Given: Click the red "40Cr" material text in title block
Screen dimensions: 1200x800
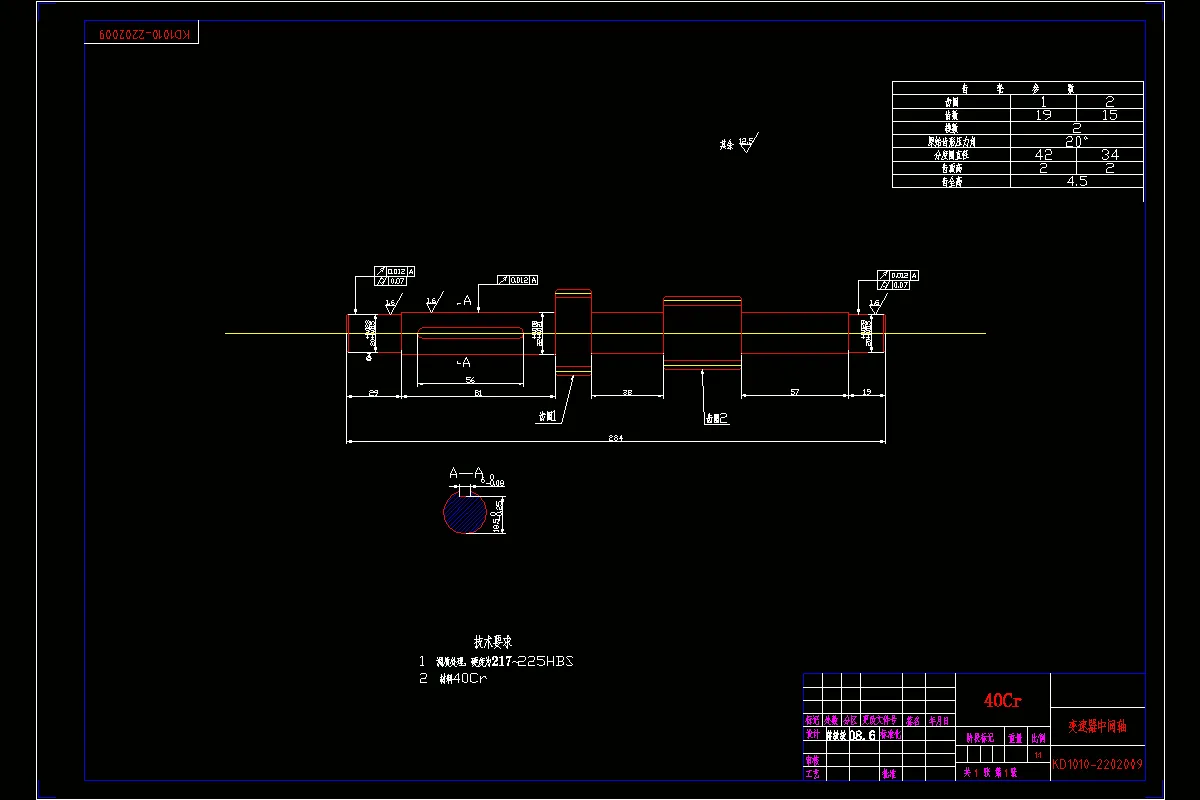Looking at the screenshot, I should pyautogui.click(x=1003, y=700).
